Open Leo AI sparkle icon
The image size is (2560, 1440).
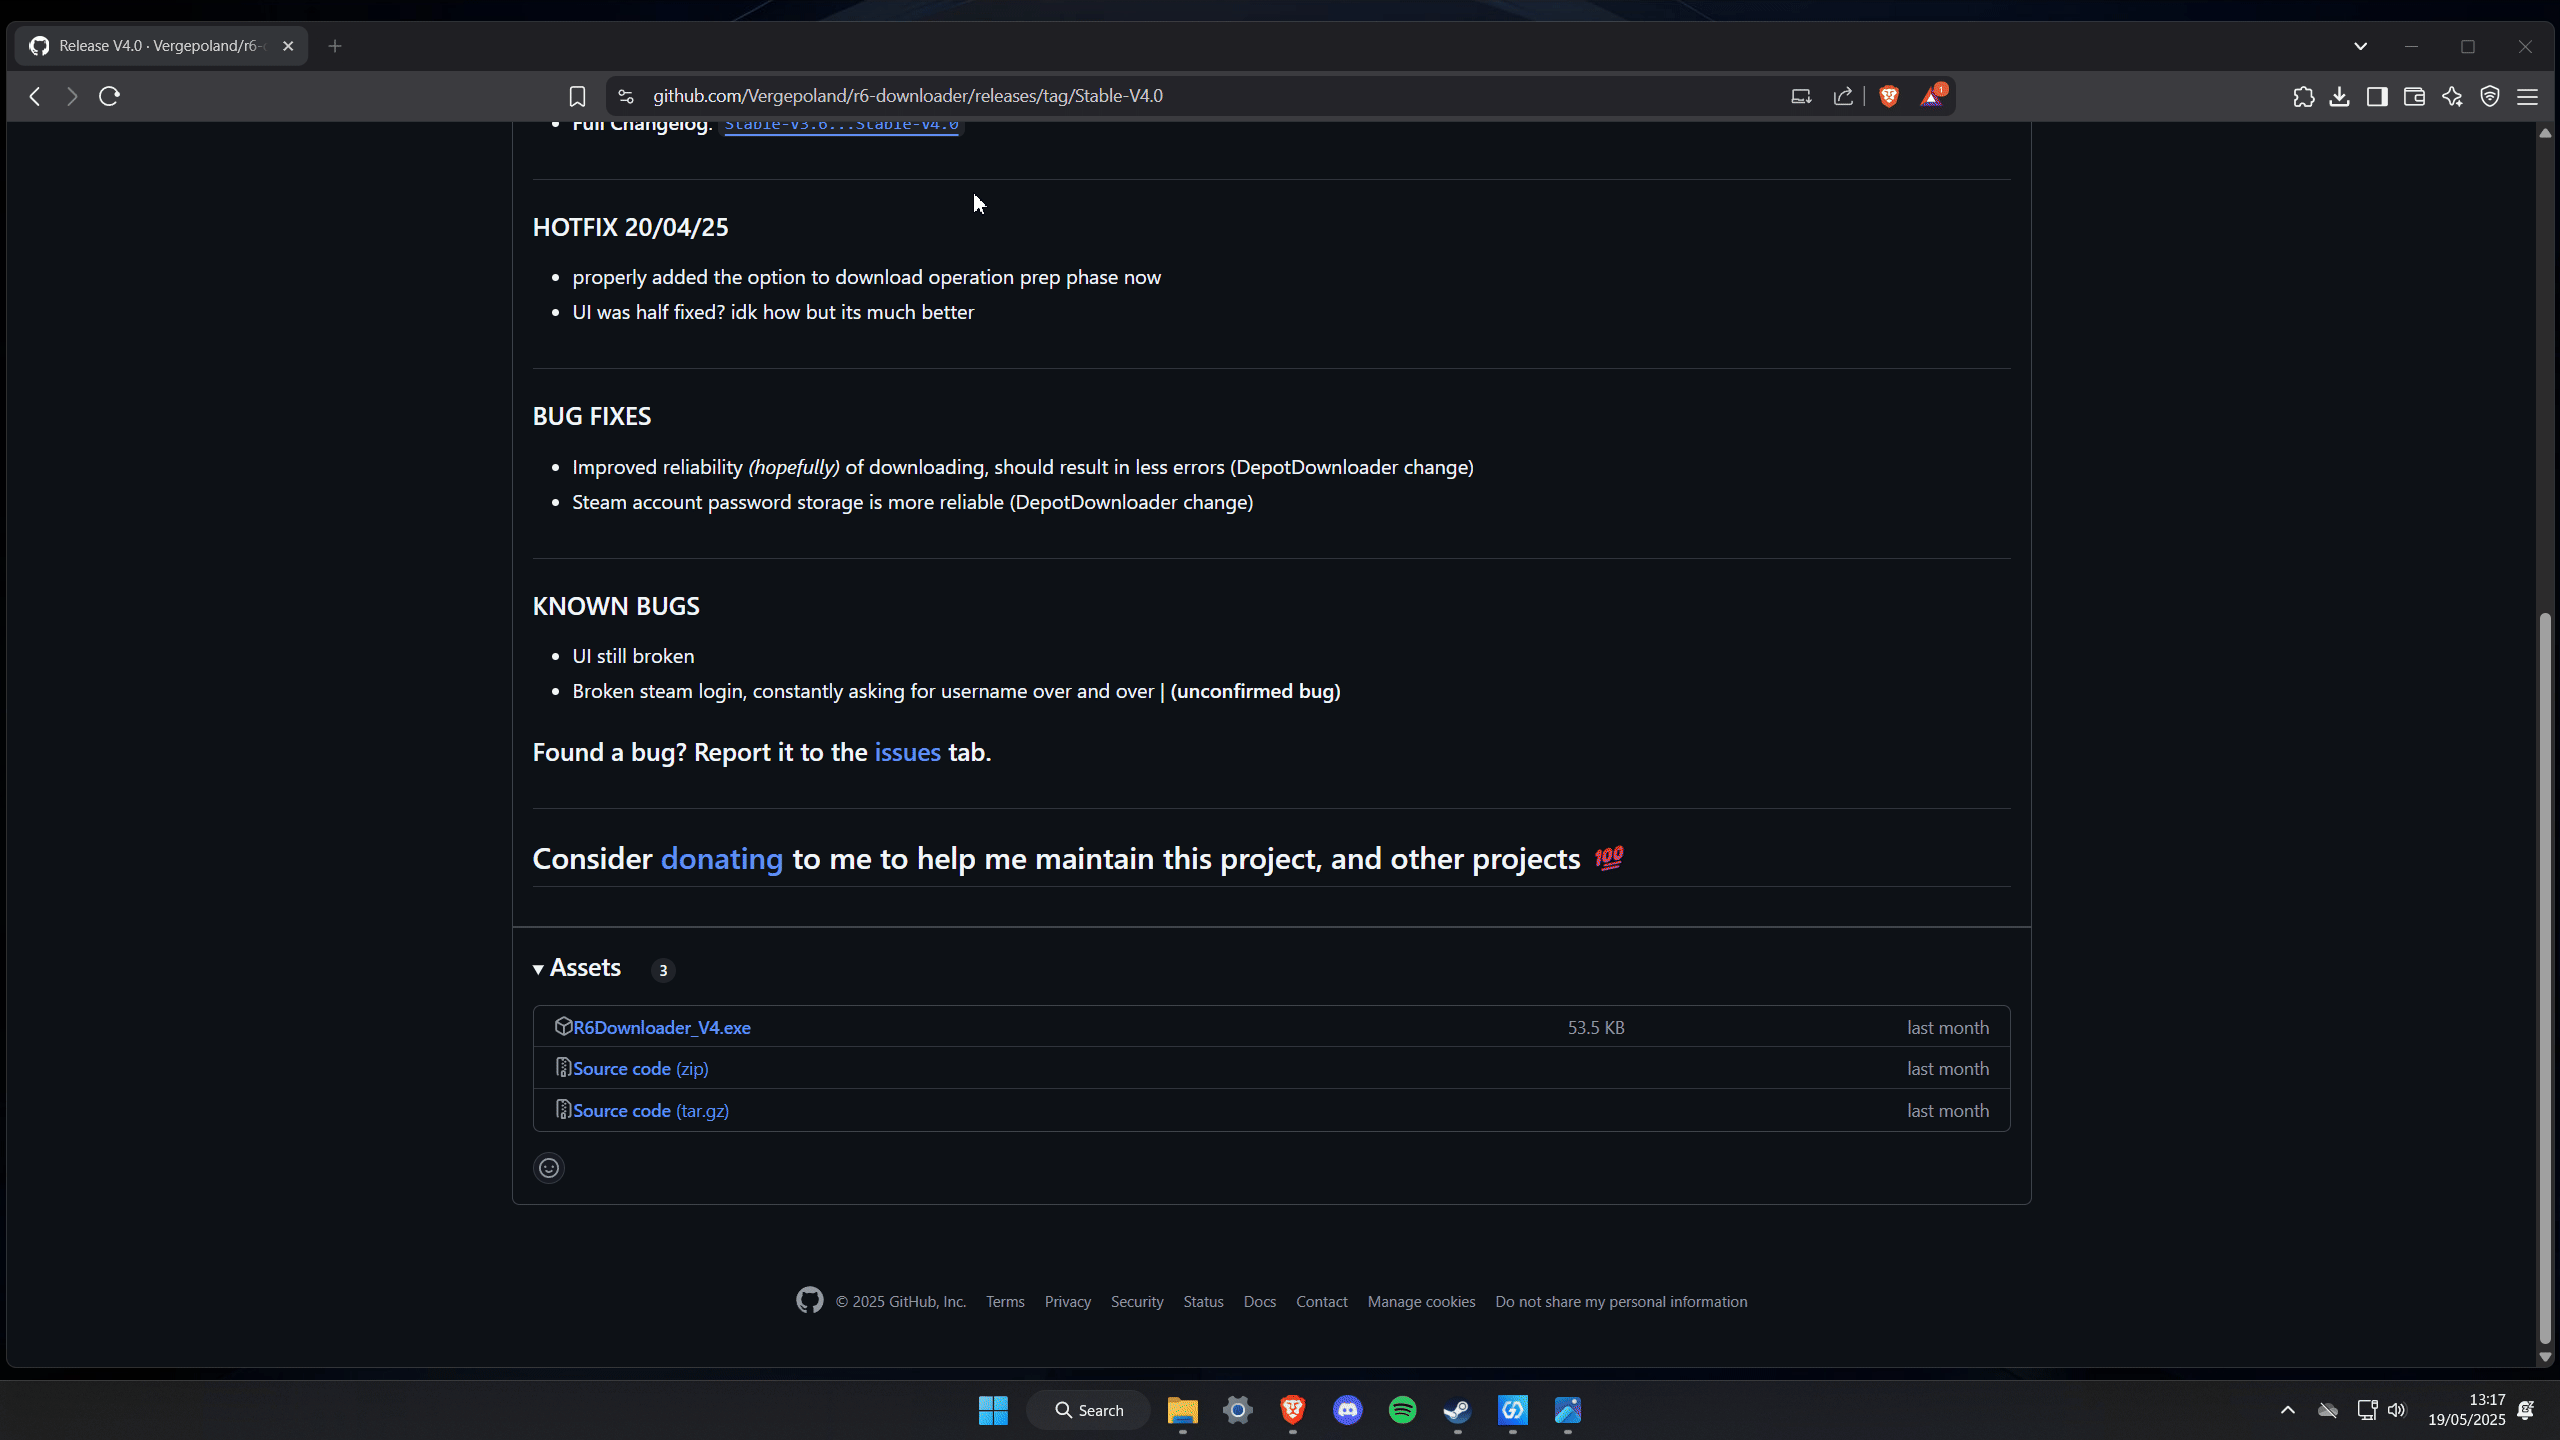[2452, 96]
